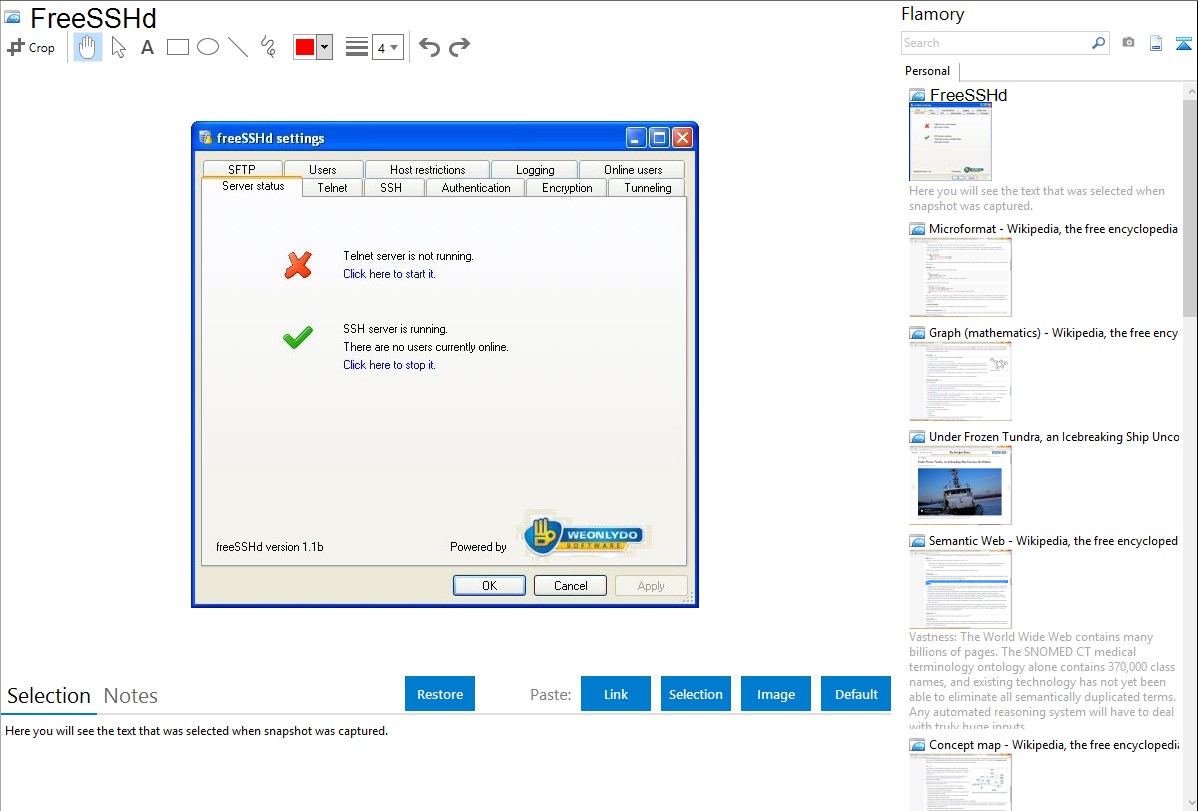Pick the text annotation tool
This screenshot has height=811, width=1198.
coord(147,47)
